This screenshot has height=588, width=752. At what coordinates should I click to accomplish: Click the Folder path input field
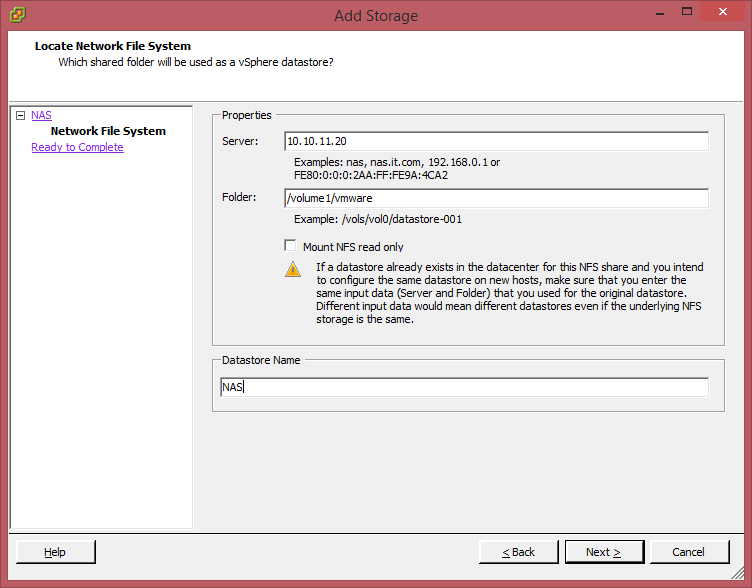click(496, 198)
